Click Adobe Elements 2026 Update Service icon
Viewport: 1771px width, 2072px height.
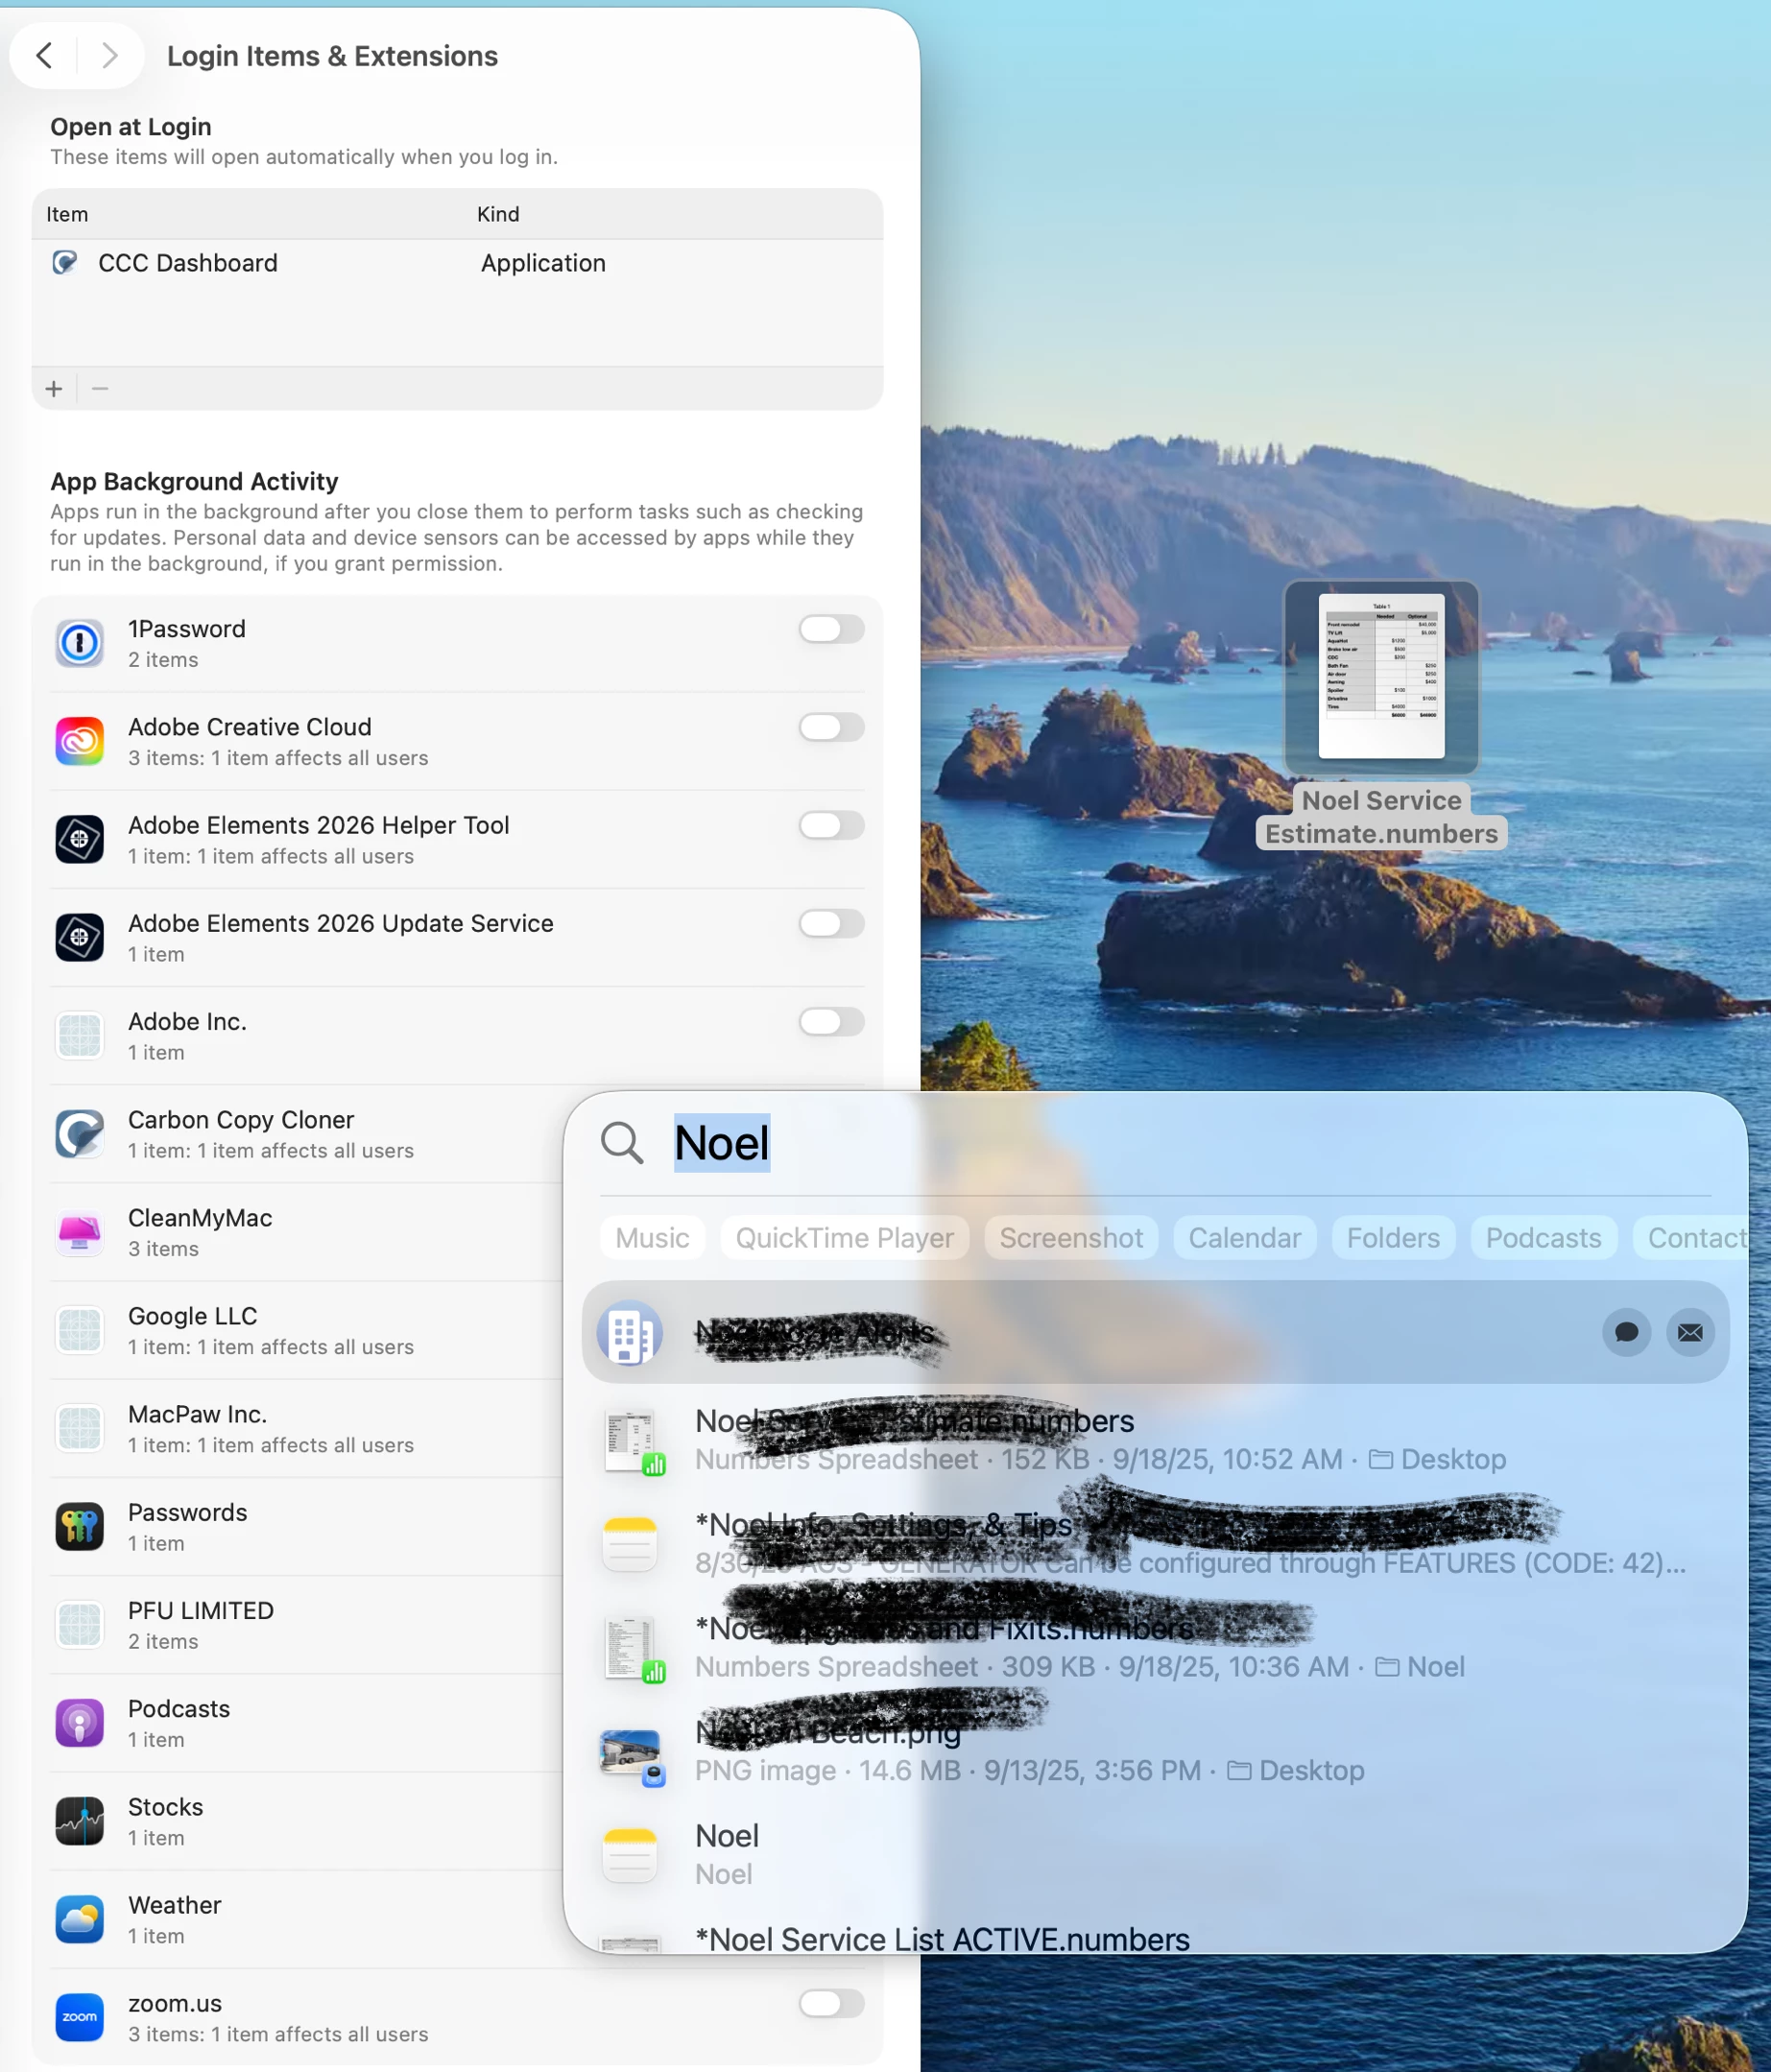(80, 937)
